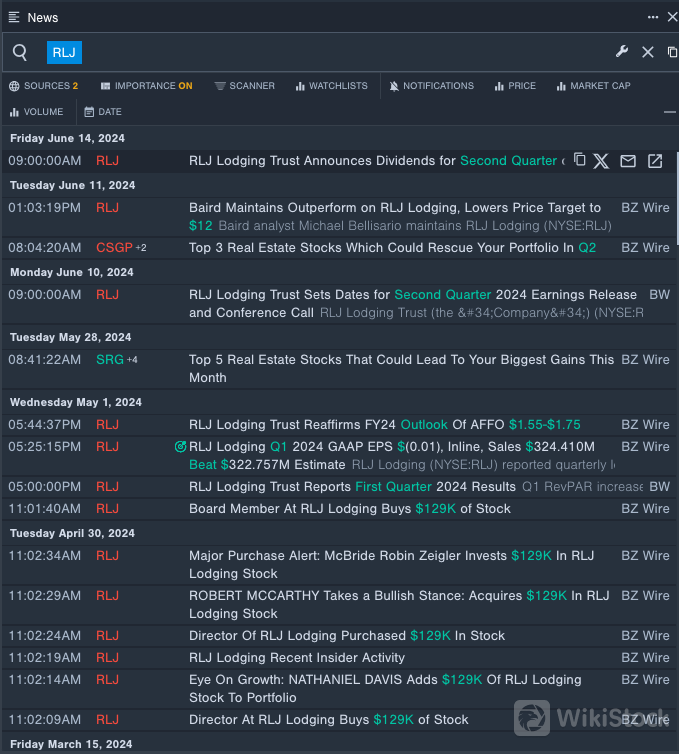Open dividends article in external window

click(655, 161)
